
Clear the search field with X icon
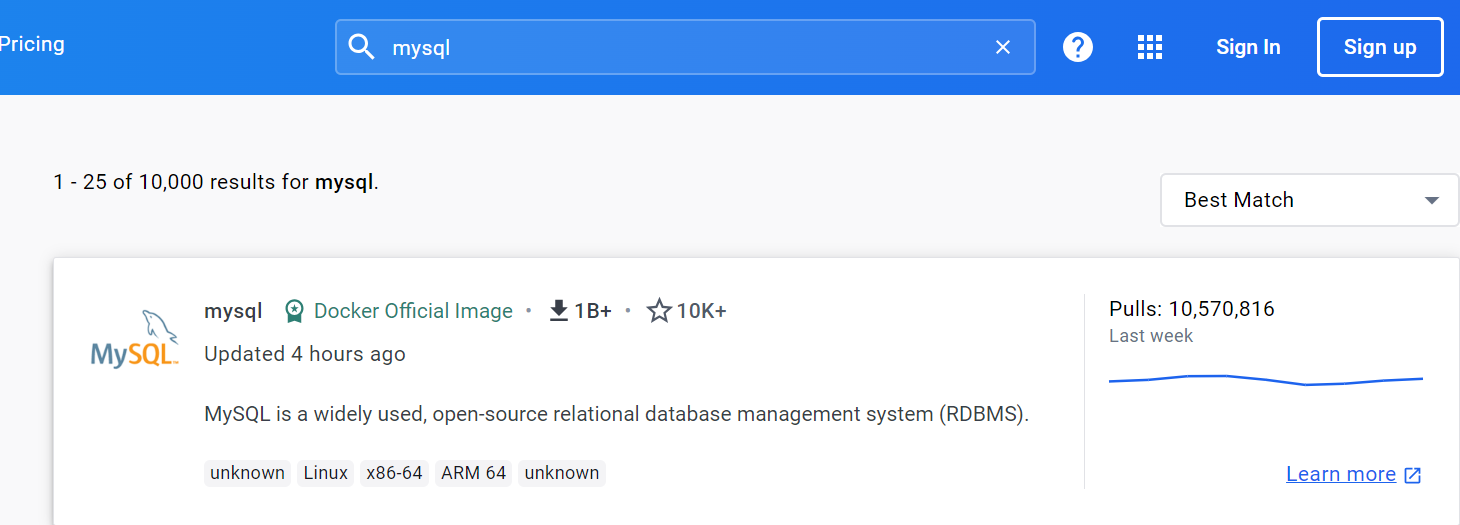[x=1003, y=47]
